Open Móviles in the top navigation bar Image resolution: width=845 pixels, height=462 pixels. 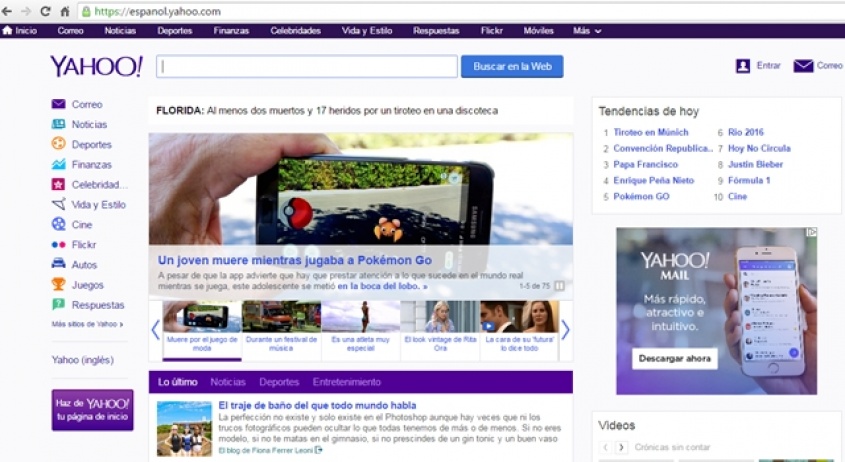538,31
